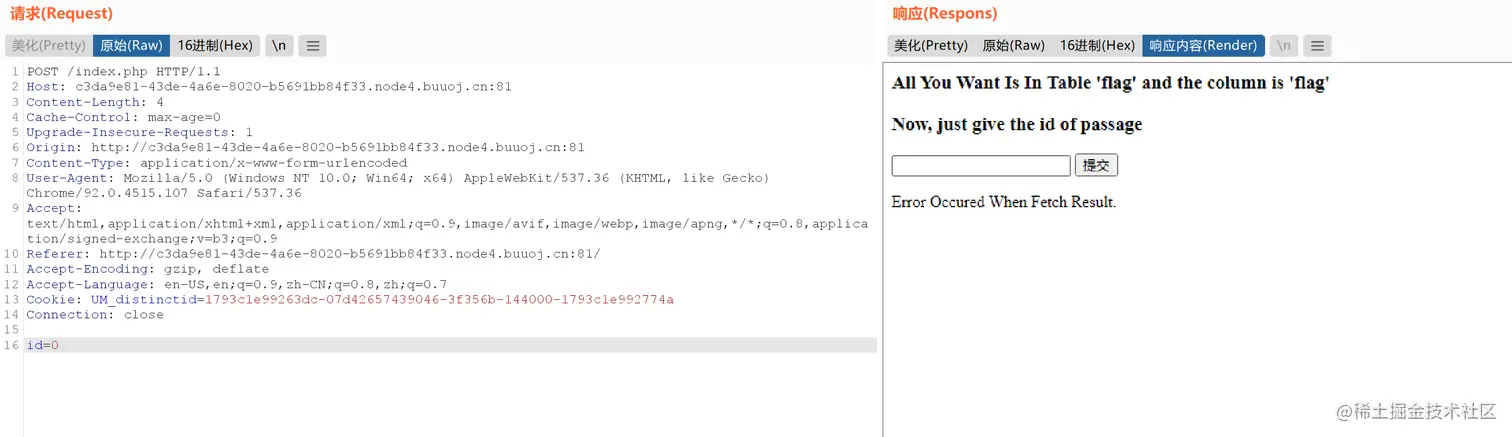Click the POST /index.php HTTP/1.1 line
The height and width of the screenshot is (437, 1512).
pos(124,72)
